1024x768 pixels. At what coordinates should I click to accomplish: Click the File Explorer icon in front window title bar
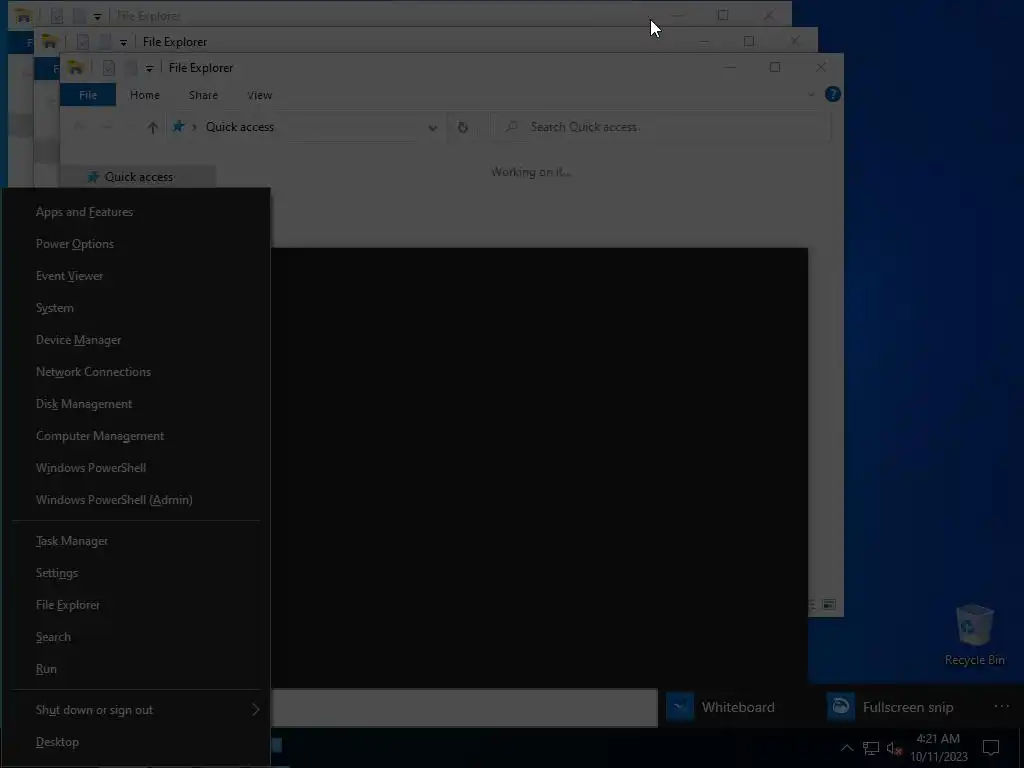coord(75,67)
